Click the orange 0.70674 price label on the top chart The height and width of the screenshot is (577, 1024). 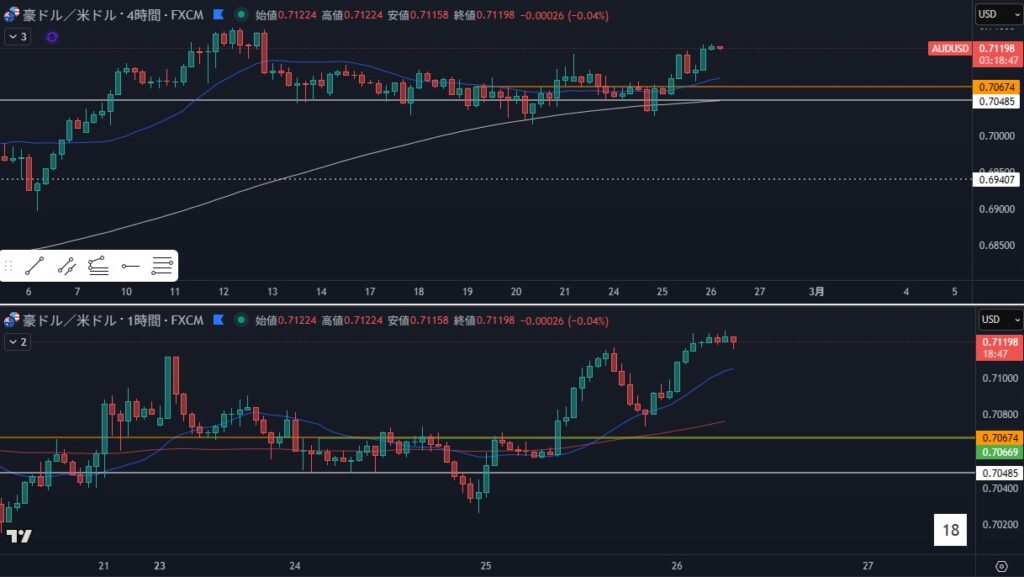point(999,87)
